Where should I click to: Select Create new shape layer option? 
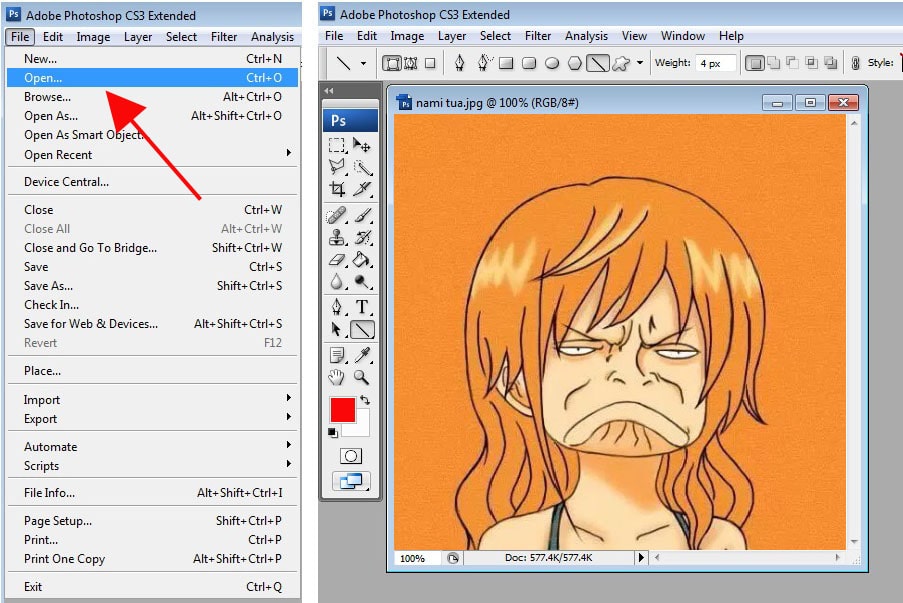[754, 63]
